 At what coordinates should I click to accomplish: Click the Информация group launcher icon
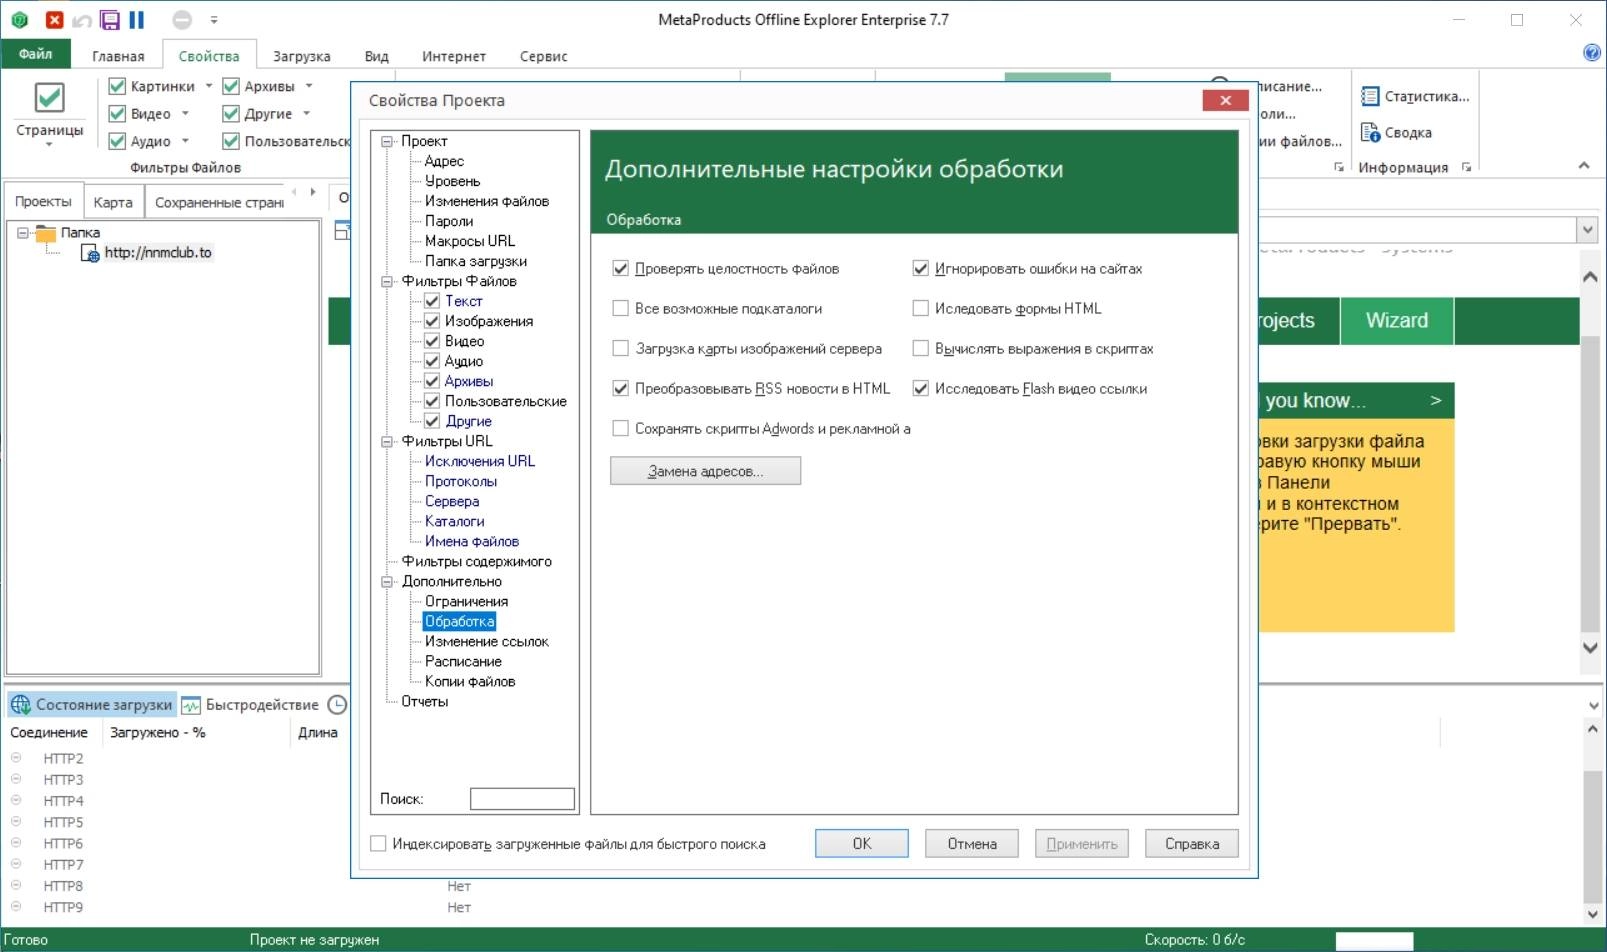point(1466,168)
